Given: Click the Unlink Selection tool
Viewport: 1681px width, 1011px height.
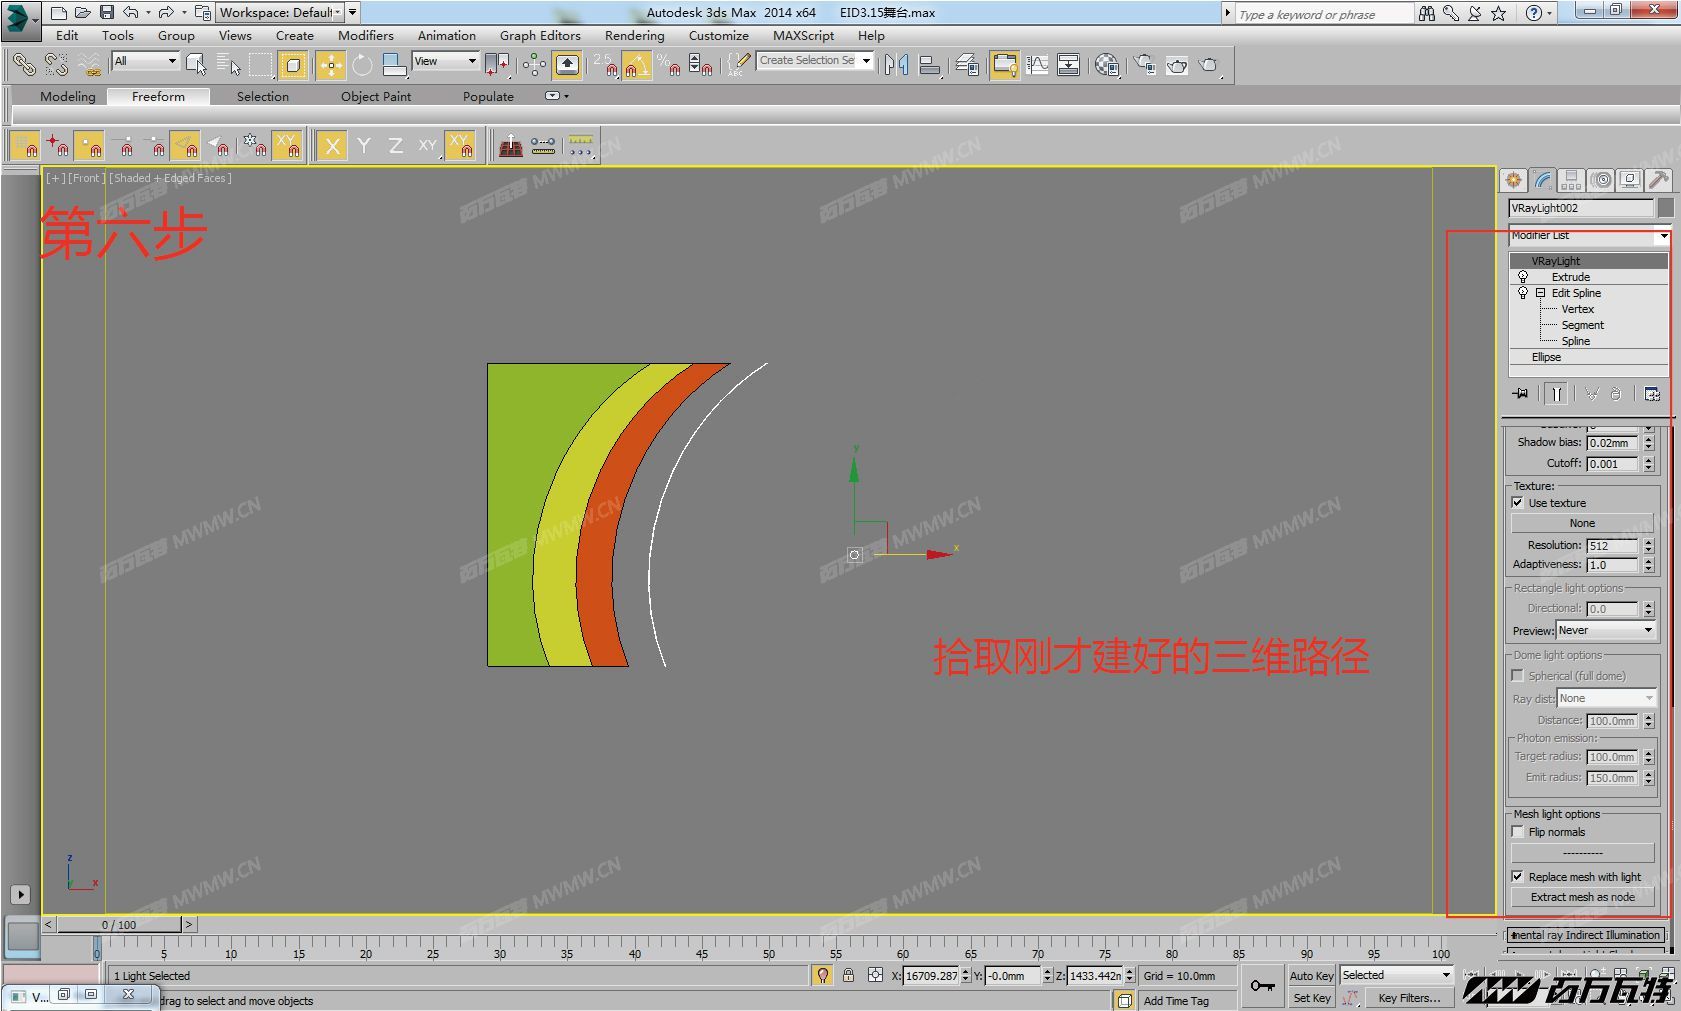Looking at the screenshot, I should click(56, 65).
